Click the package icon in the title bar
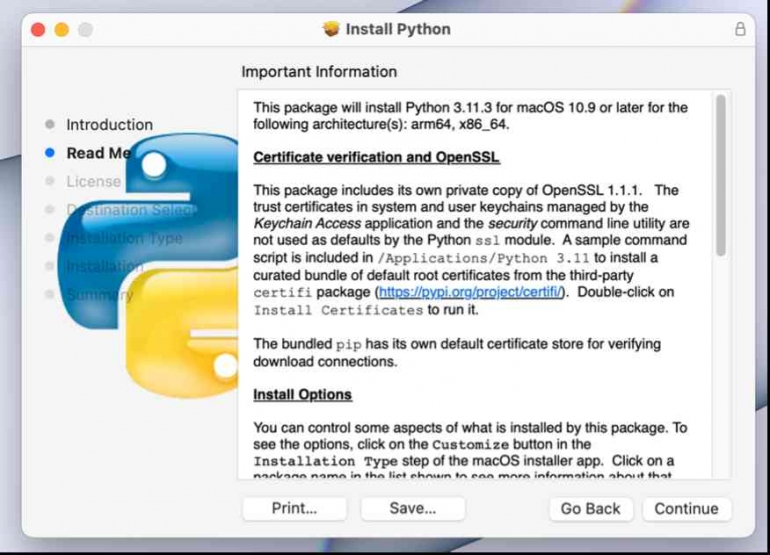Viewport: 770px width, 555px height. [x=331, y=29]
